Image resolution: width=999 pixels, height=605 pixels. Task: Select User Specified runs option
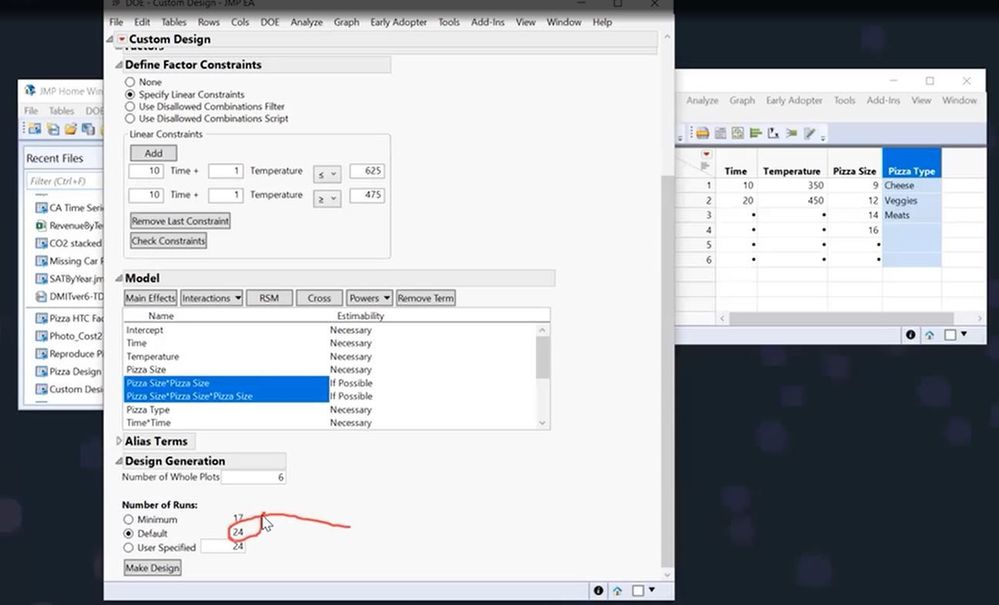point(129,547)
